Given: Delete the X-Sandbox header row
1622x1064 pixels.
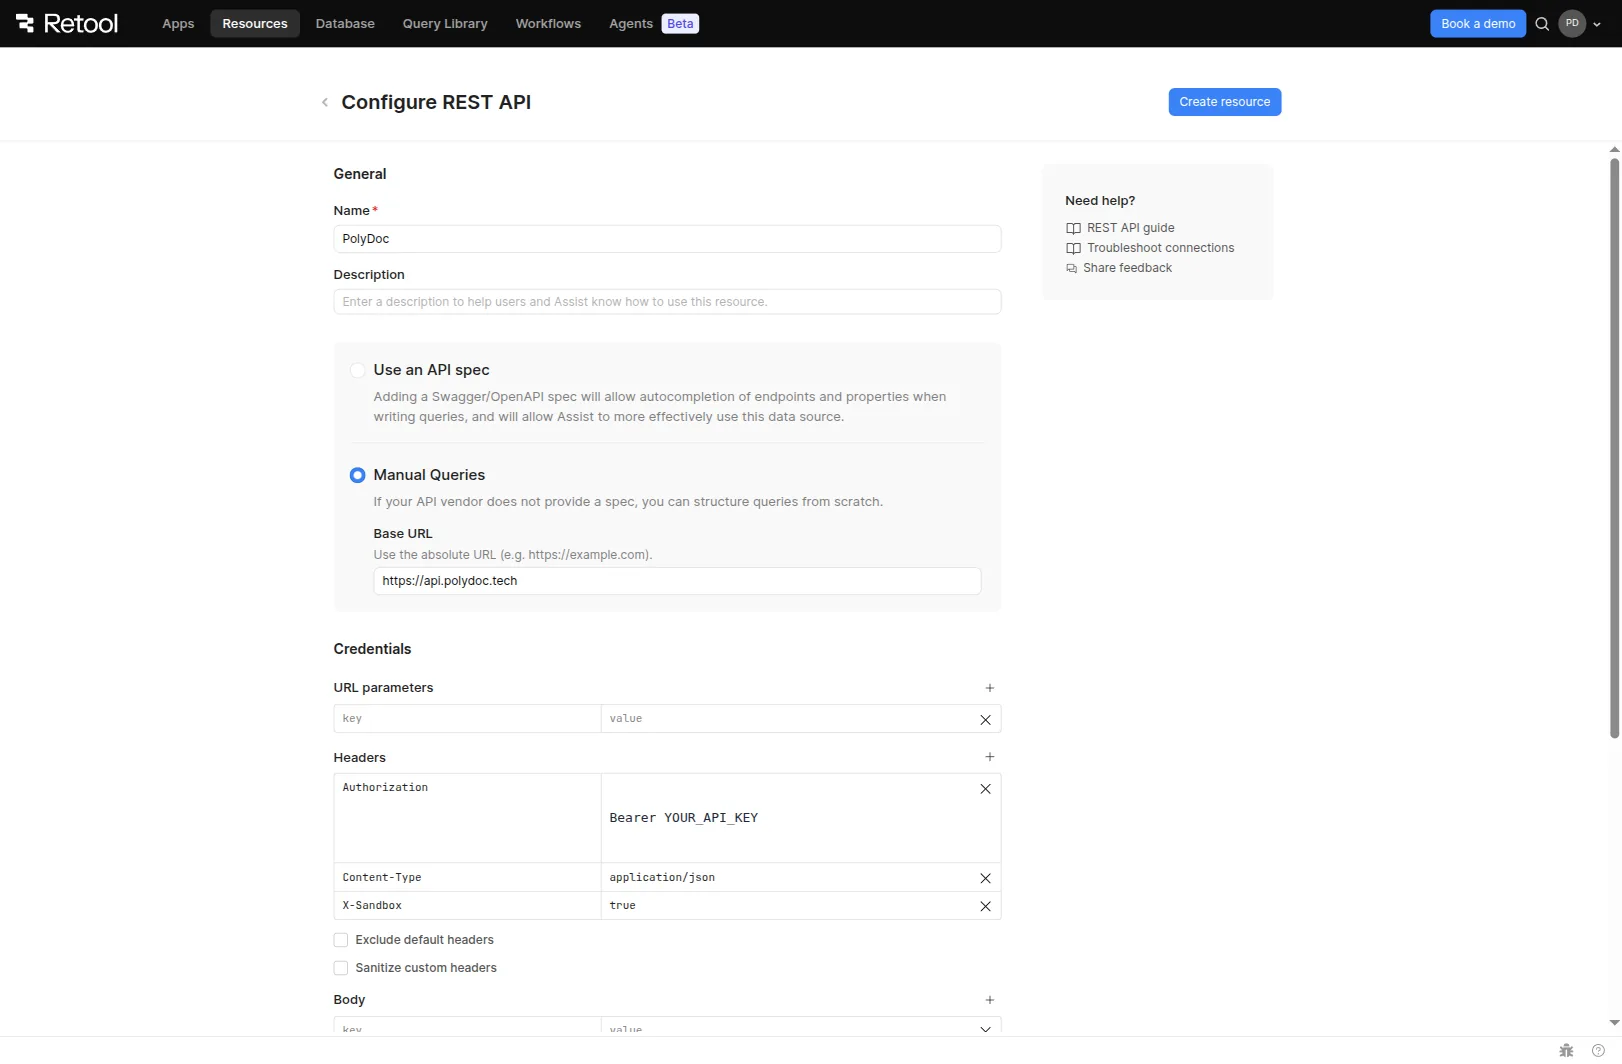Looking at the screenshot, I should coord(985,906).
